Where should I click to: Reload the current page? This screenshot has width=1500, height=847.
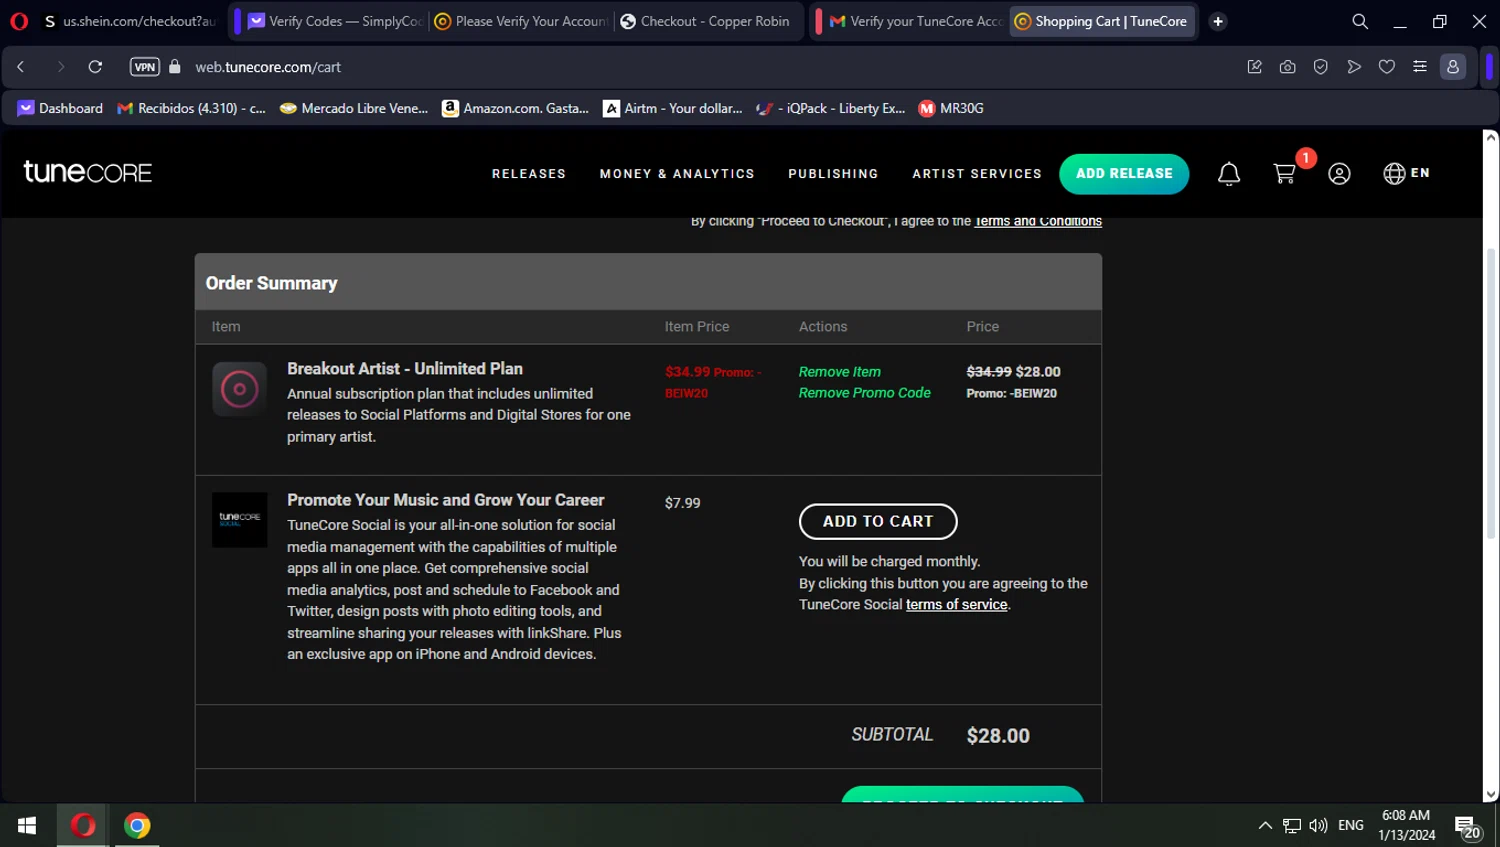pyautogui.click(x=96, y=67)
